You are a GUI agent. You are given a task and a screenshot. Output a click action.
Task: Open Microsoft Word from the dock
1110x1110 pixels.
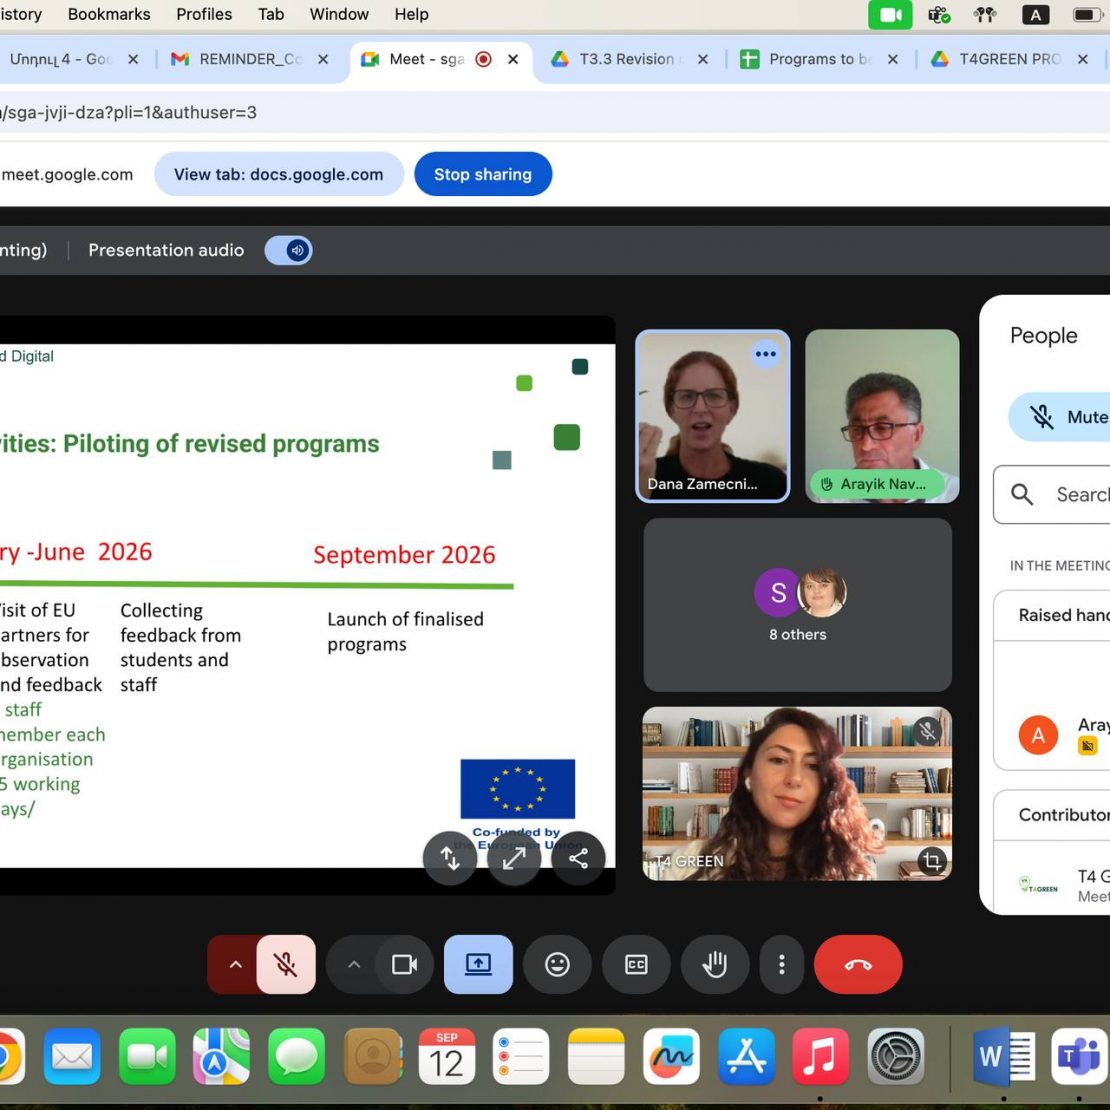point(1004,1056)
